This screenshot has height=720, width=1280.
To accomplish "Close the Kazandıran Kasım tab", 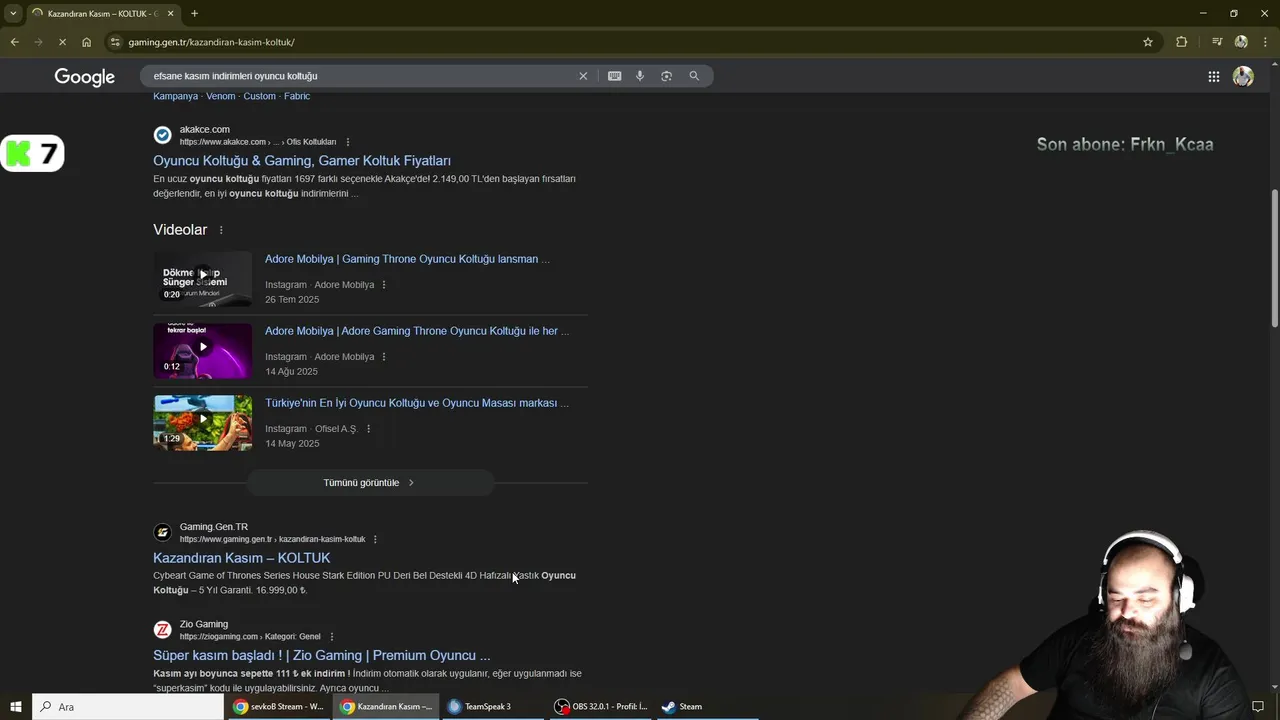I will (x=170, y=13).
